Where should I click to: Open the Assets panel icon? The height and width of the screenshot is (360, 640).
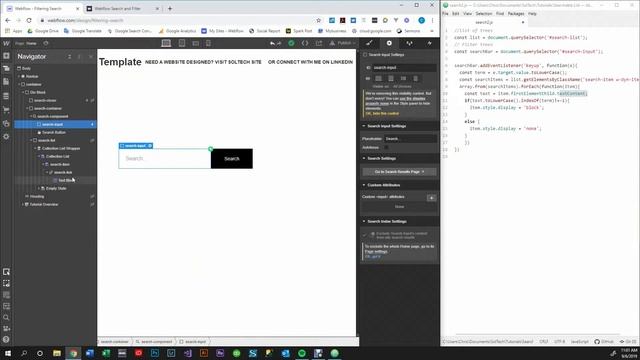pyautogui.click(x=6, y=123)
